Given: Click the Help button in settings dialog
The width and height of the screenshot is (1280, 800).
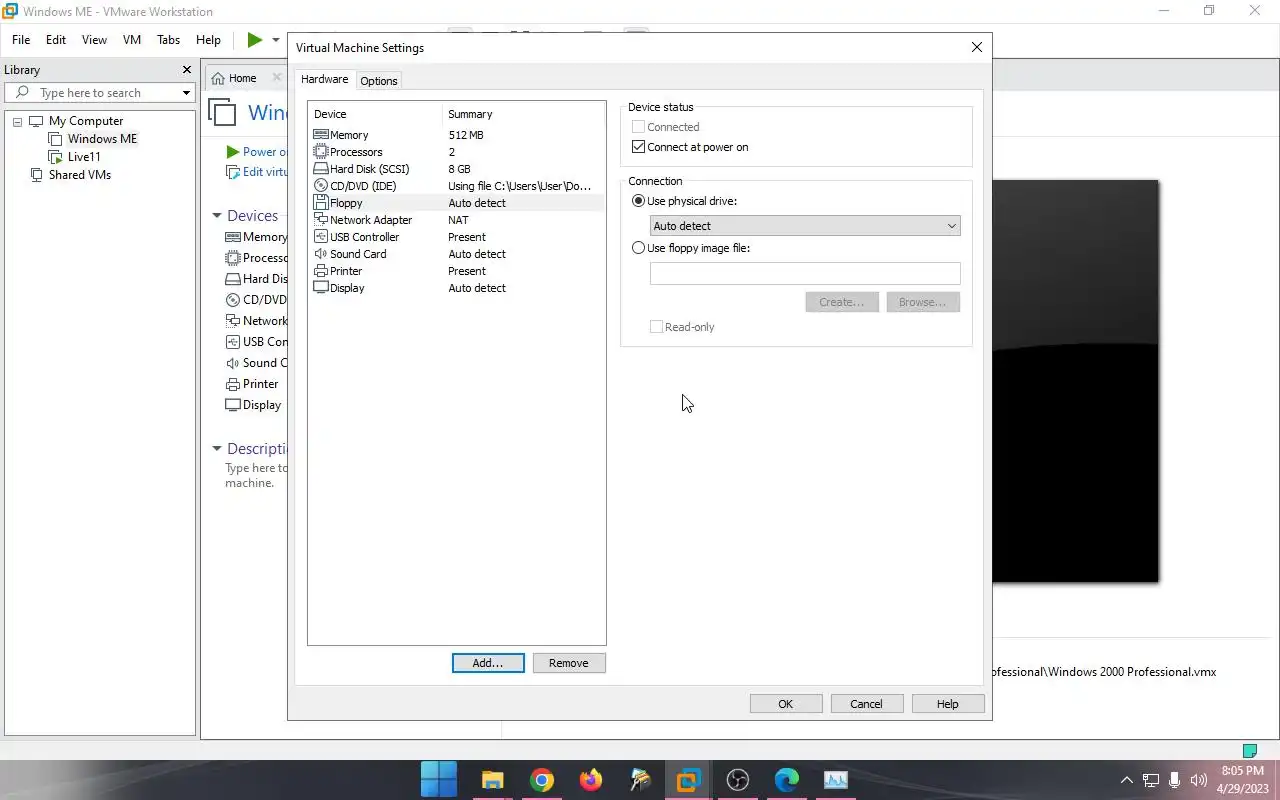Looking at the screenshot, I should 947,704.
